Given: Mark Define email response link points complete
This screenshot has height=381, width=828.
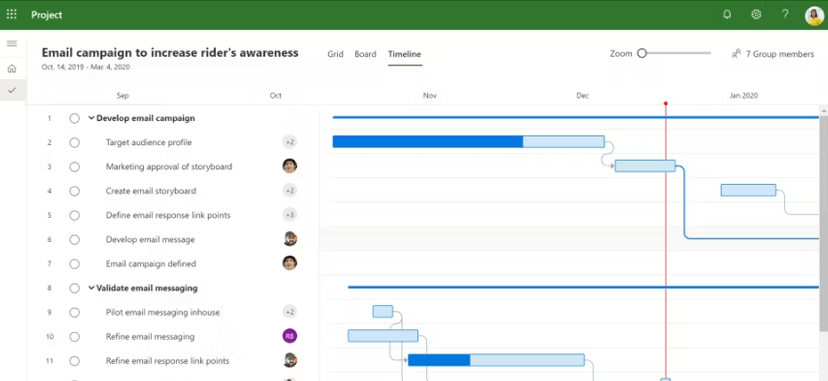Looking at the screenshot, I should tap(74, 215).
